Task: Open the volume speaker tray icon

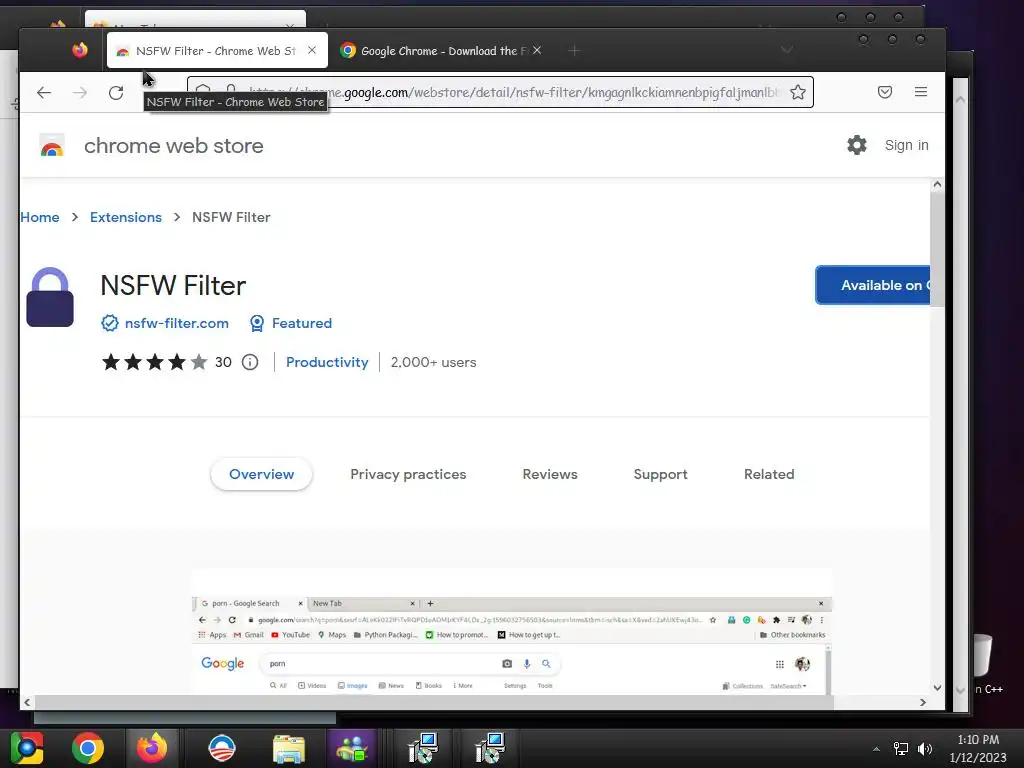Action: [924, 748]
